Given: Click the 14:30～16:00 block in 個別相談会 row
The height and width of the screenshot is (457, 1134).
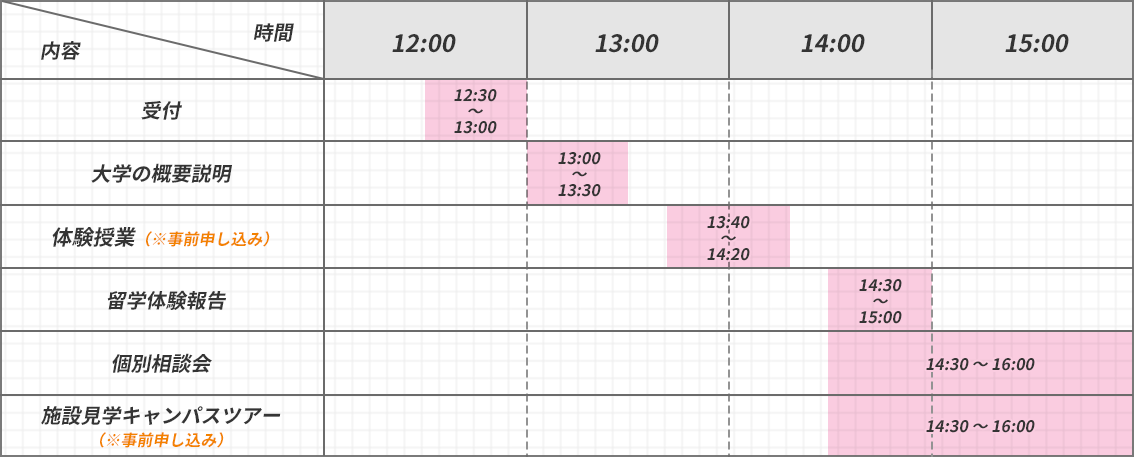Looking at the screenshot, I should [980, 364].
